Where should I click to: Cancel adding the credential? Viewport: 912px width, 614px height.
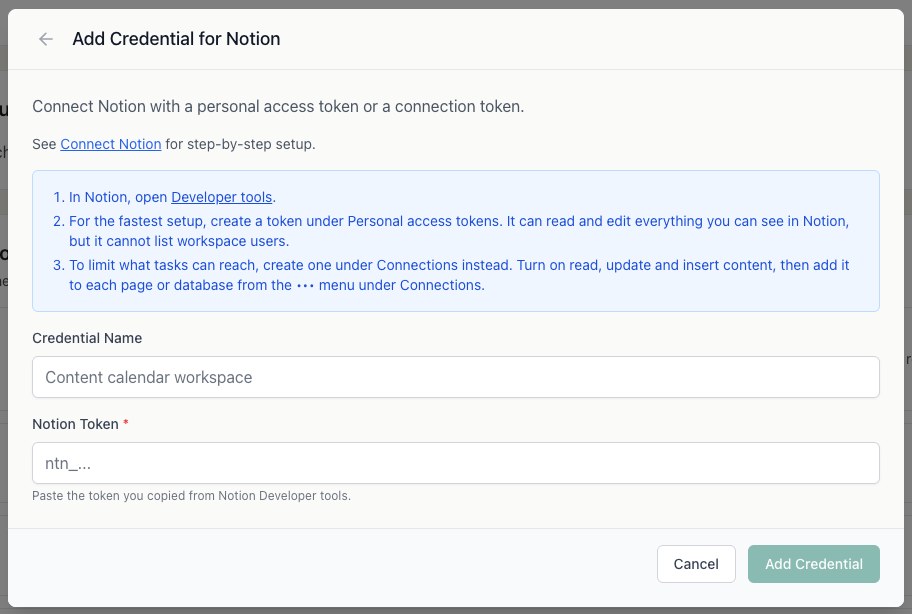[x=696, y=564]
